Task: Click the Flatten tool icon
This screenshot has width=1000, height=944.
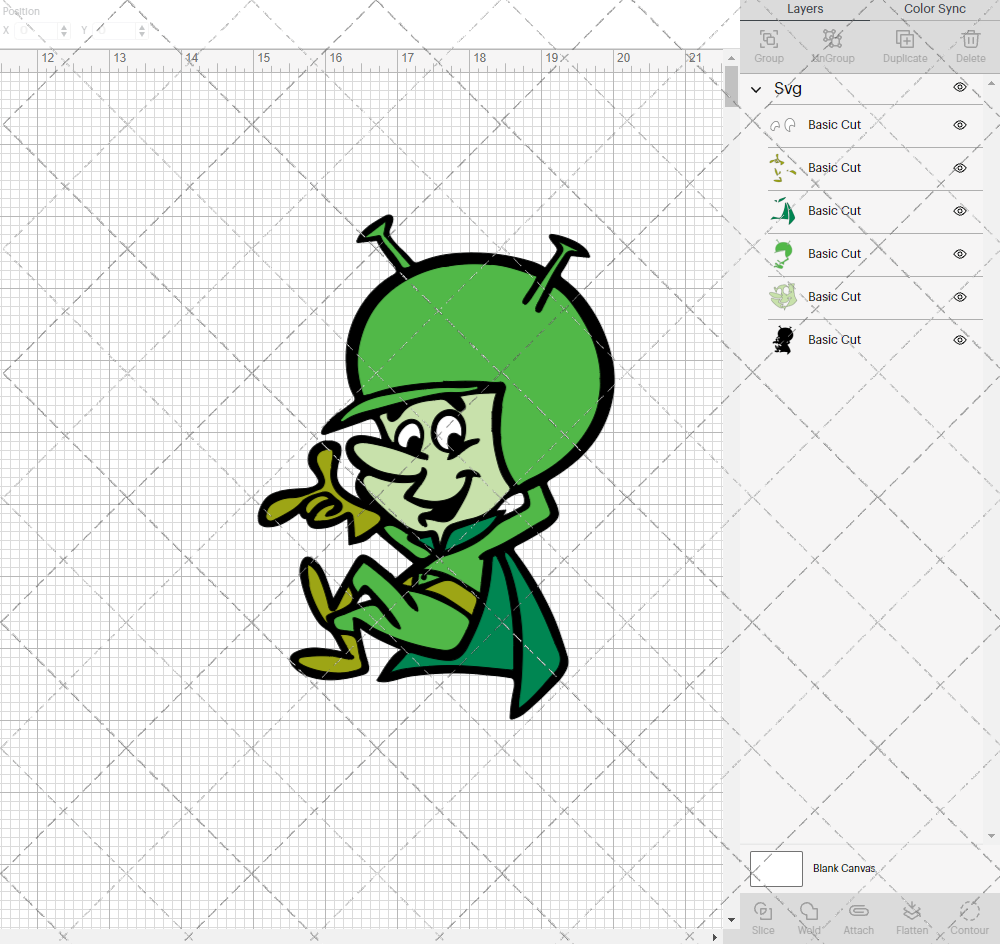Action: point(911,911)
